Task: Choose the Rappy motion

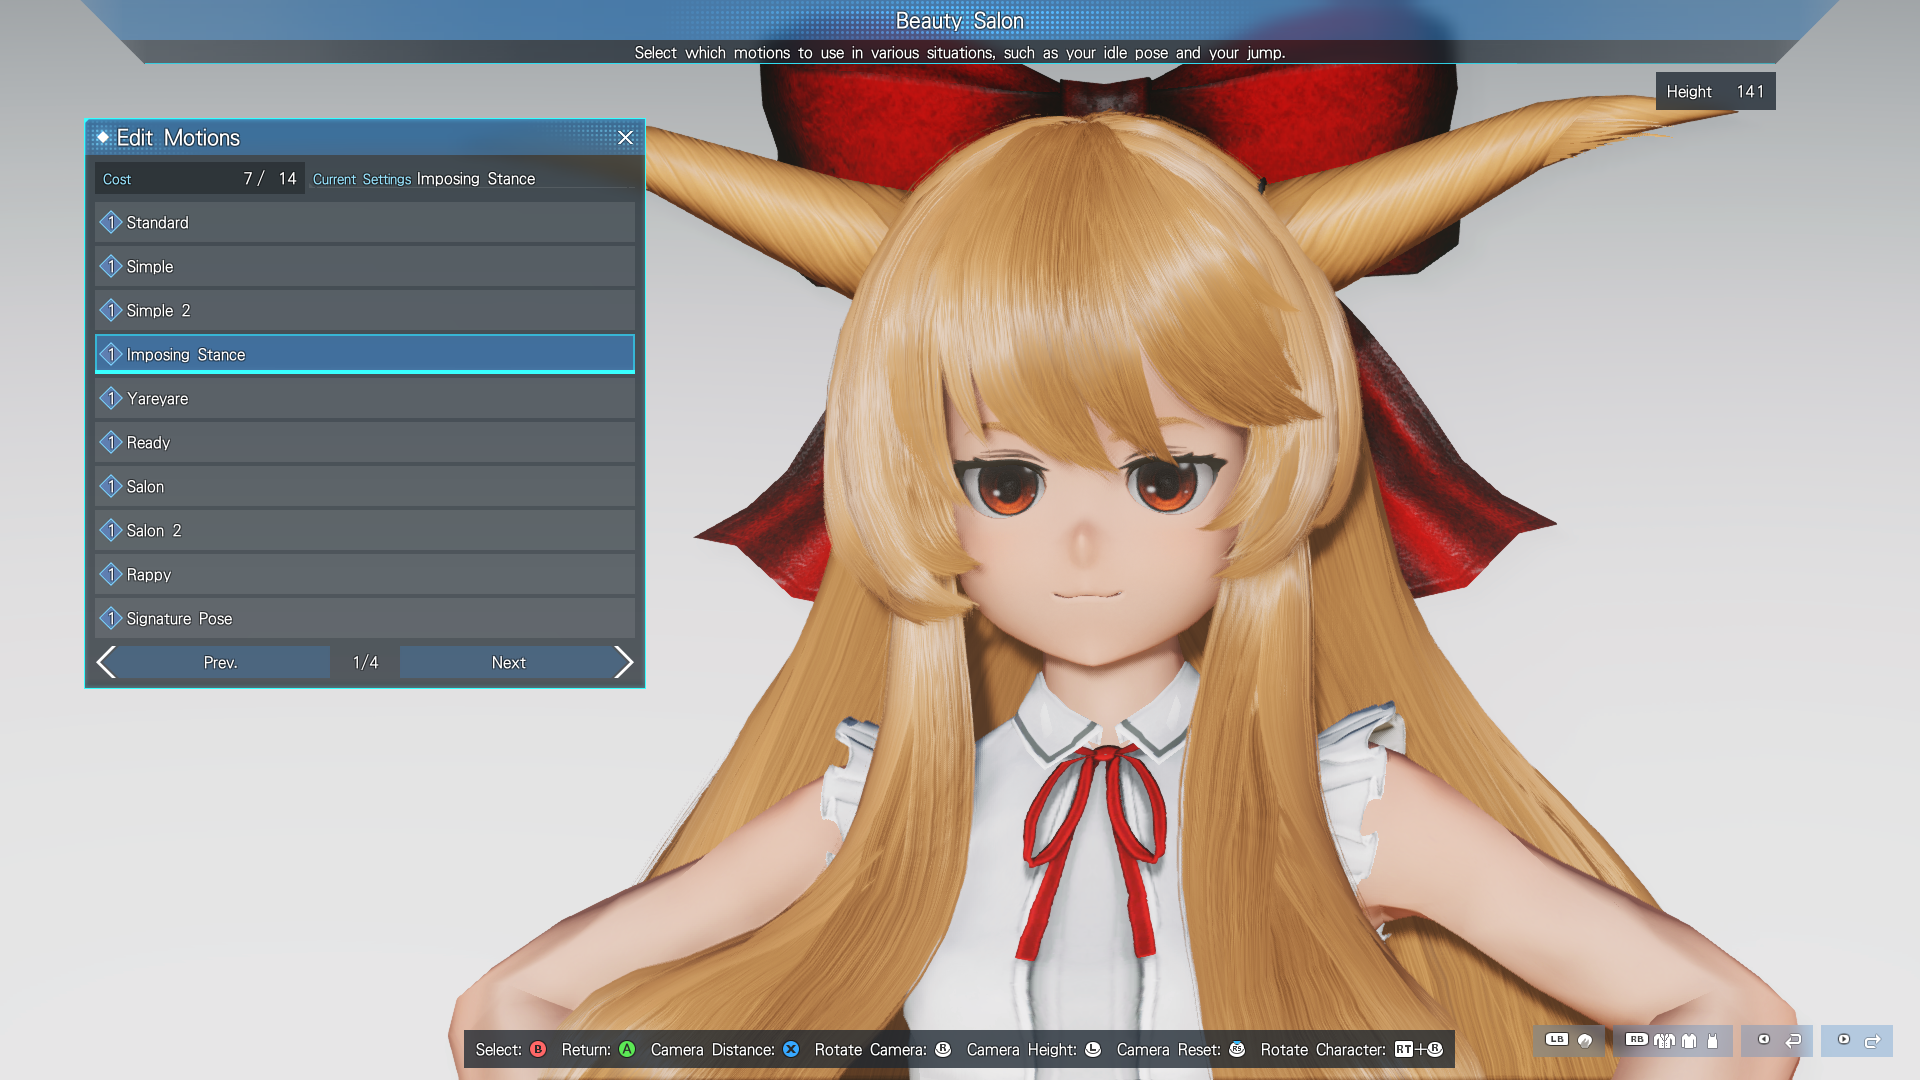Action: click(x=365, y=574)
